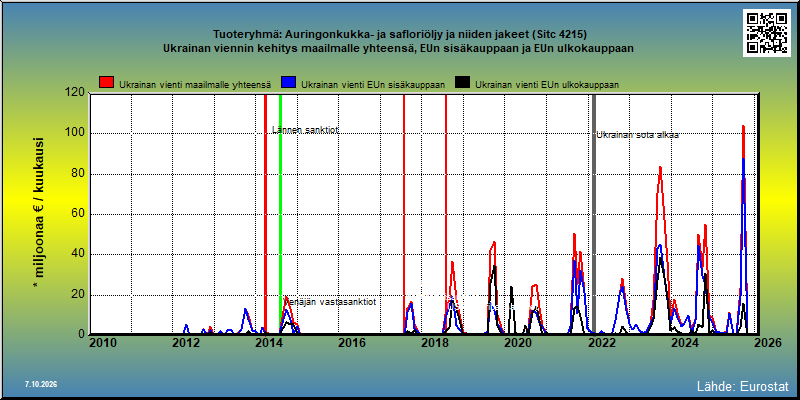Click the 'Lähde: Eurostat' source text

click(x=743, y=385)
